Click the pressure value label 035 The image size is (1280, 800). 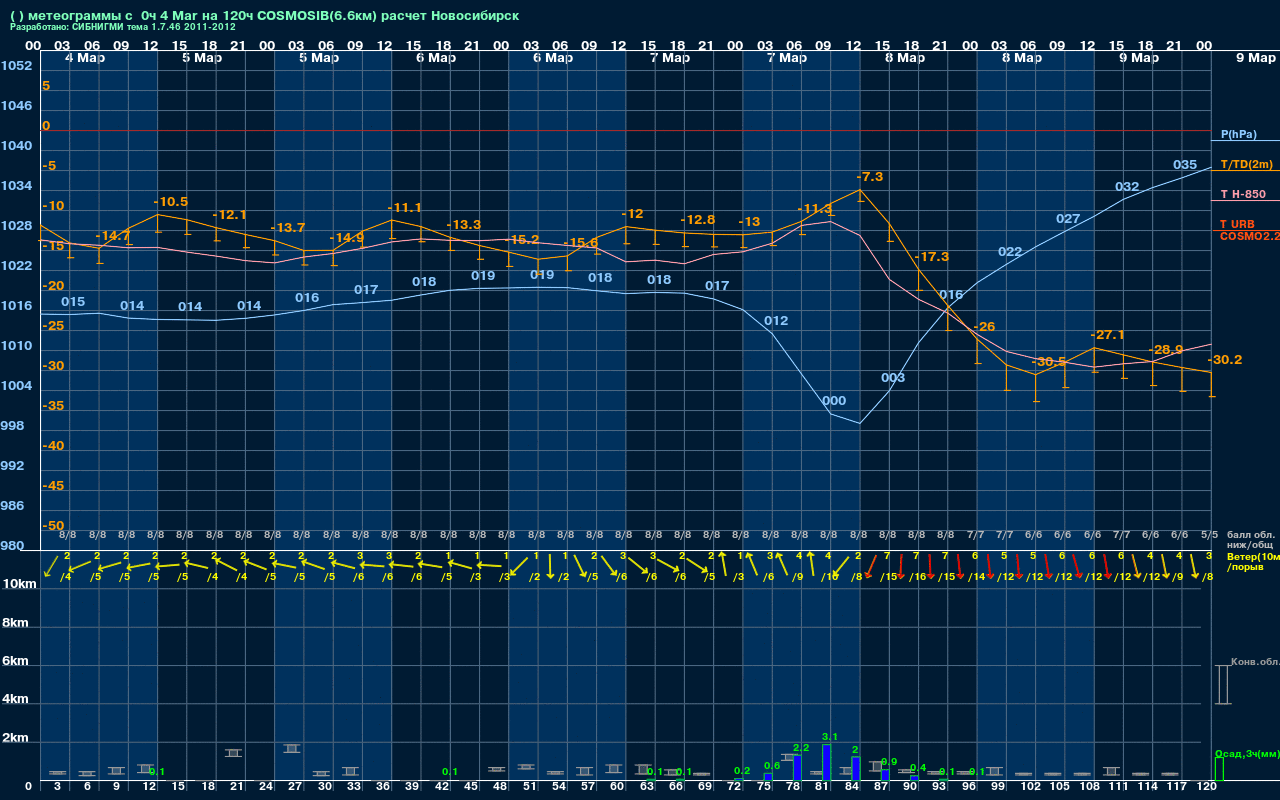point(1184,165)
